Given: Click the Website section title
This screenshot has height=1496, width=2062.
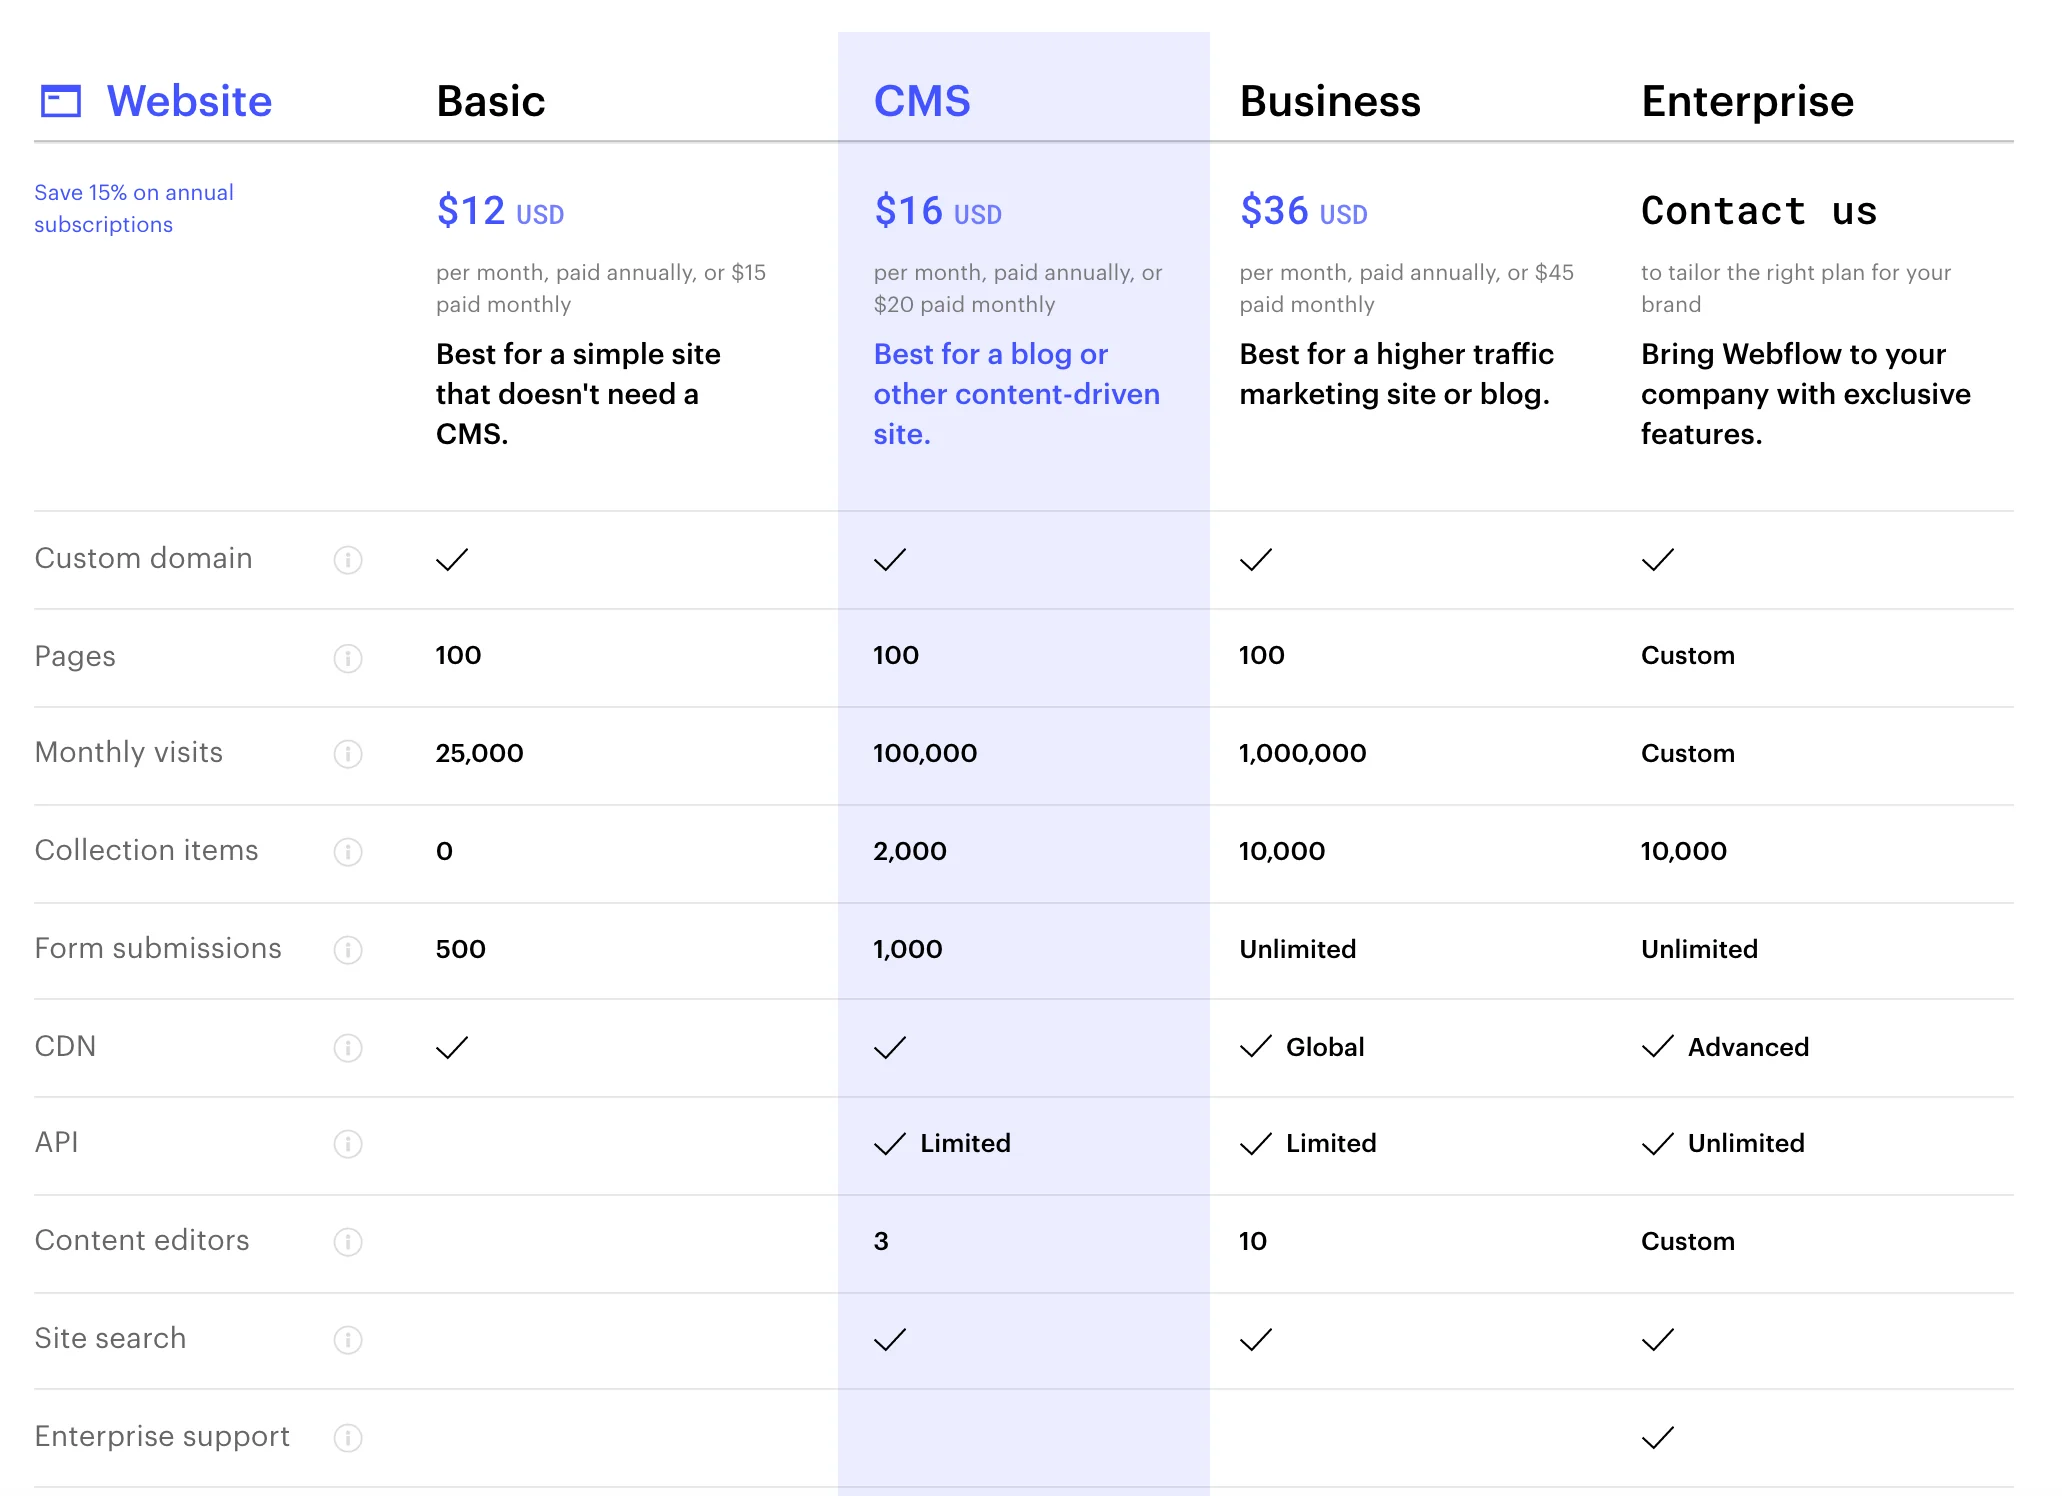Looking at the screenshot, I should [189, 101].
